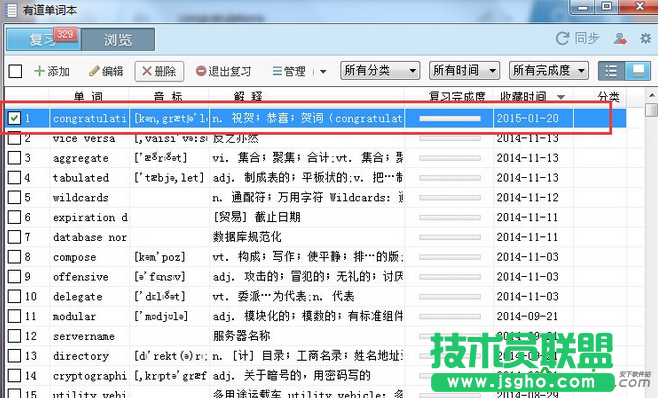
Task: Click the definition '数据库规范化'
Action: [247, 237]
